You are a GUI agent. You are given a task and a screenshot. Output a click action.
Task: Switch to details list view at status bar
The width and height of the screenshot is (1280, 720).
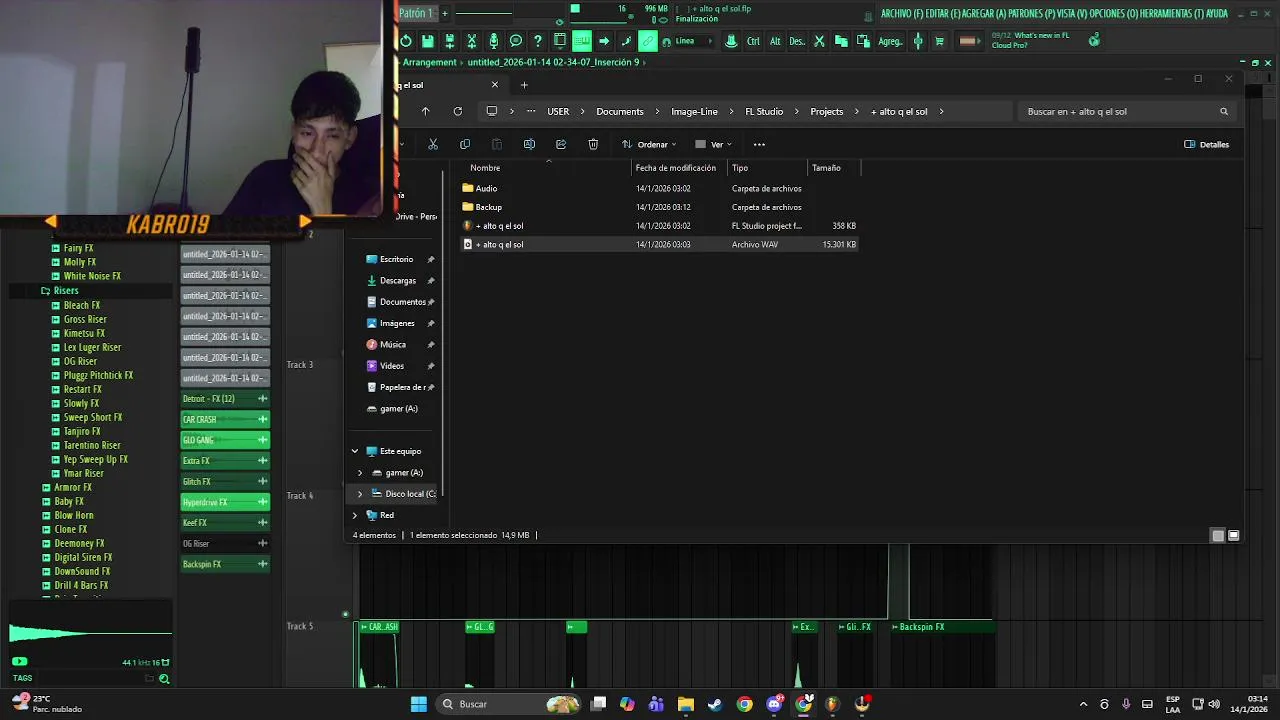pyautogui.click(x=1217, y=535)
